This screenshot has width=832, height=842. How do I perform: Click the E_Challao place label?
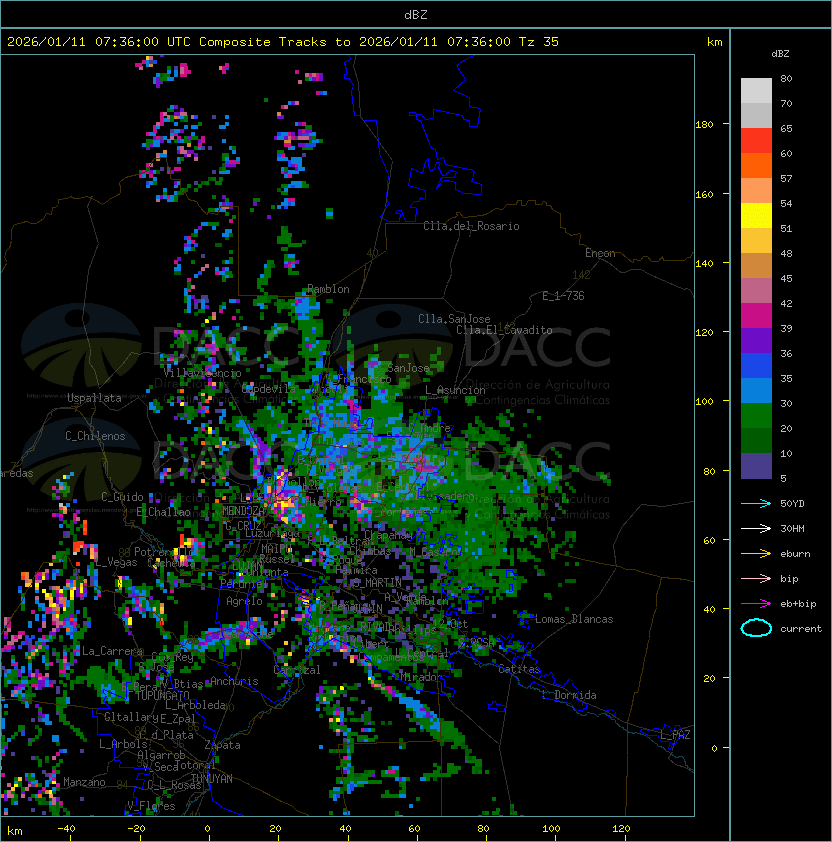(x=163, y=512)
